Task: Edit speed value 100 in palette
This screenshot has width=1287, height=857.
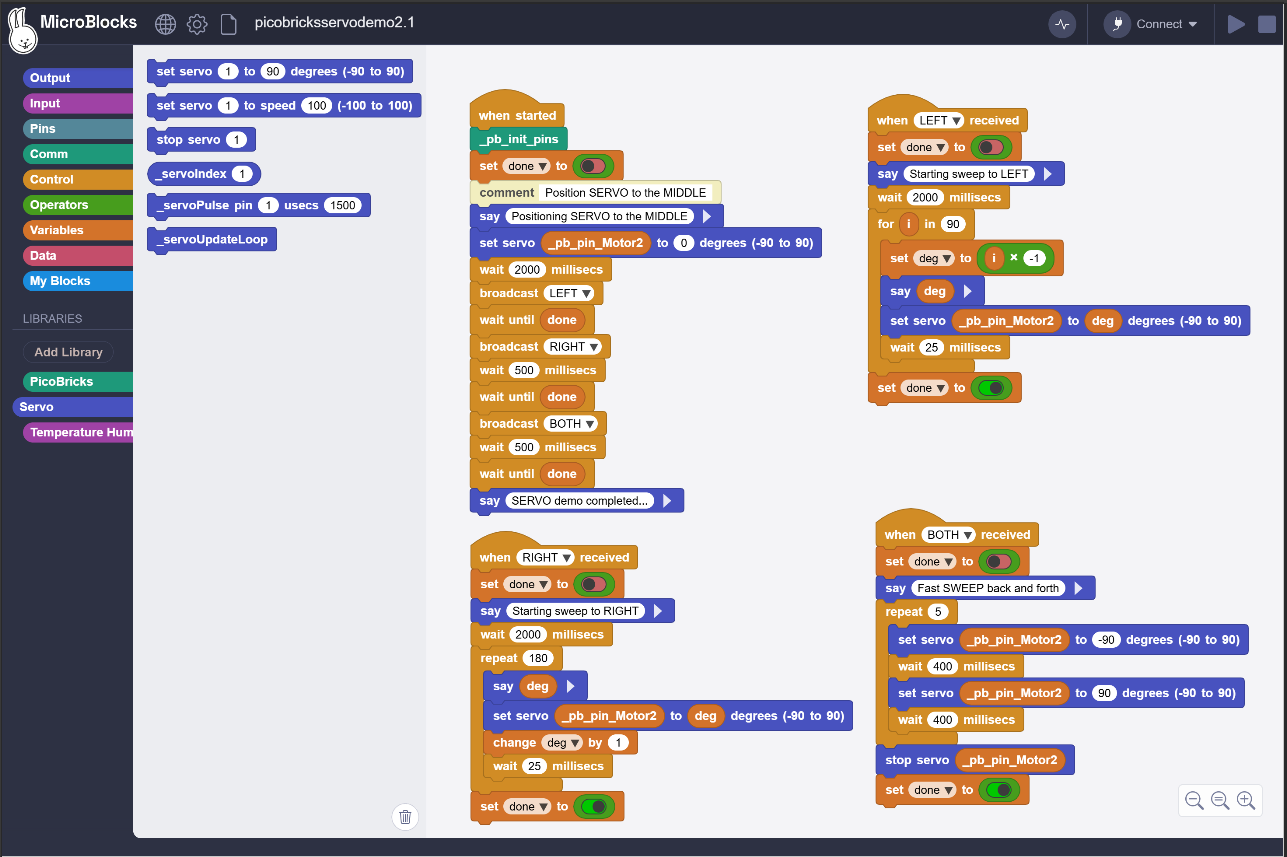Action: [316, 105]
